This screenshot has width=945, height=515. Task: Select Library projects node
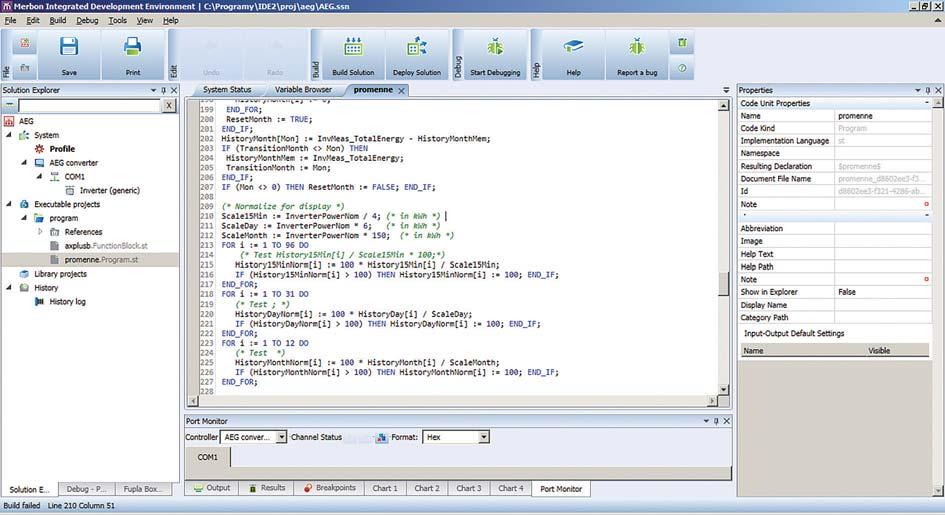(x=60, y=274)
